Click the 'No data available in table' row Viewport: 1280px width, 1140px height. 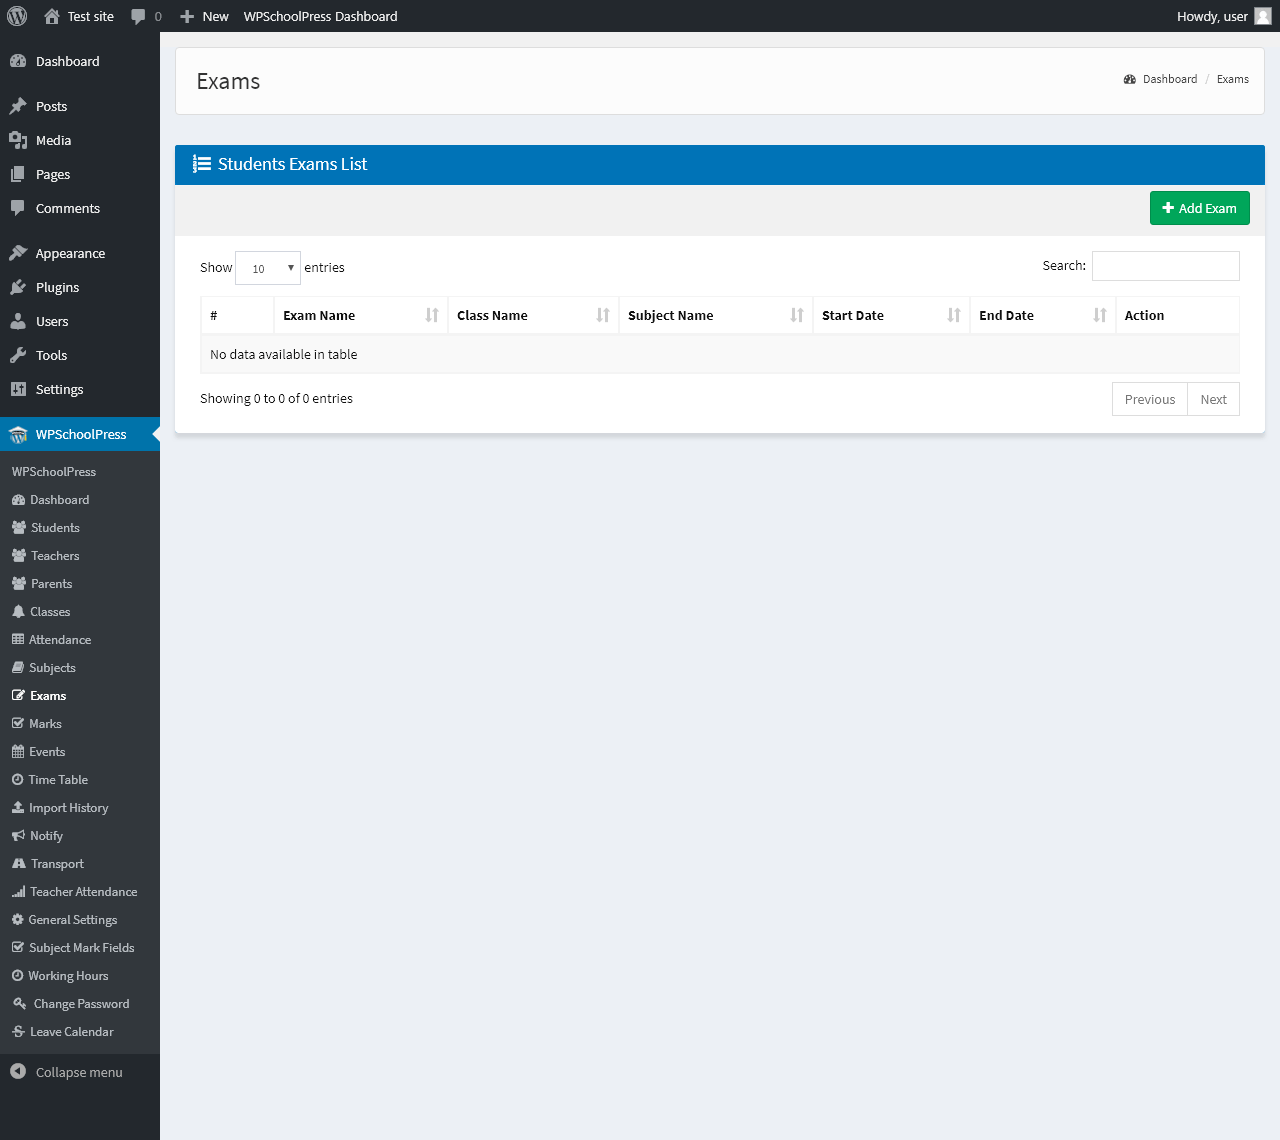[720, 354]
